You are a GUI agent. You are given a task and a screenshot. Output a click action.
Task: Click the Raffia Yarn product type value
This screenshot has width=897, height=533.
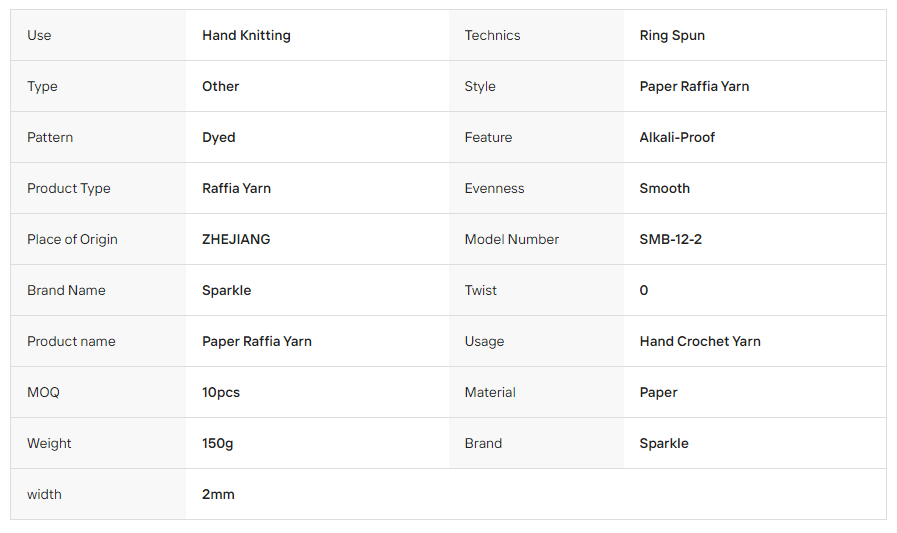pyautogui.click(x=236, y=188)
